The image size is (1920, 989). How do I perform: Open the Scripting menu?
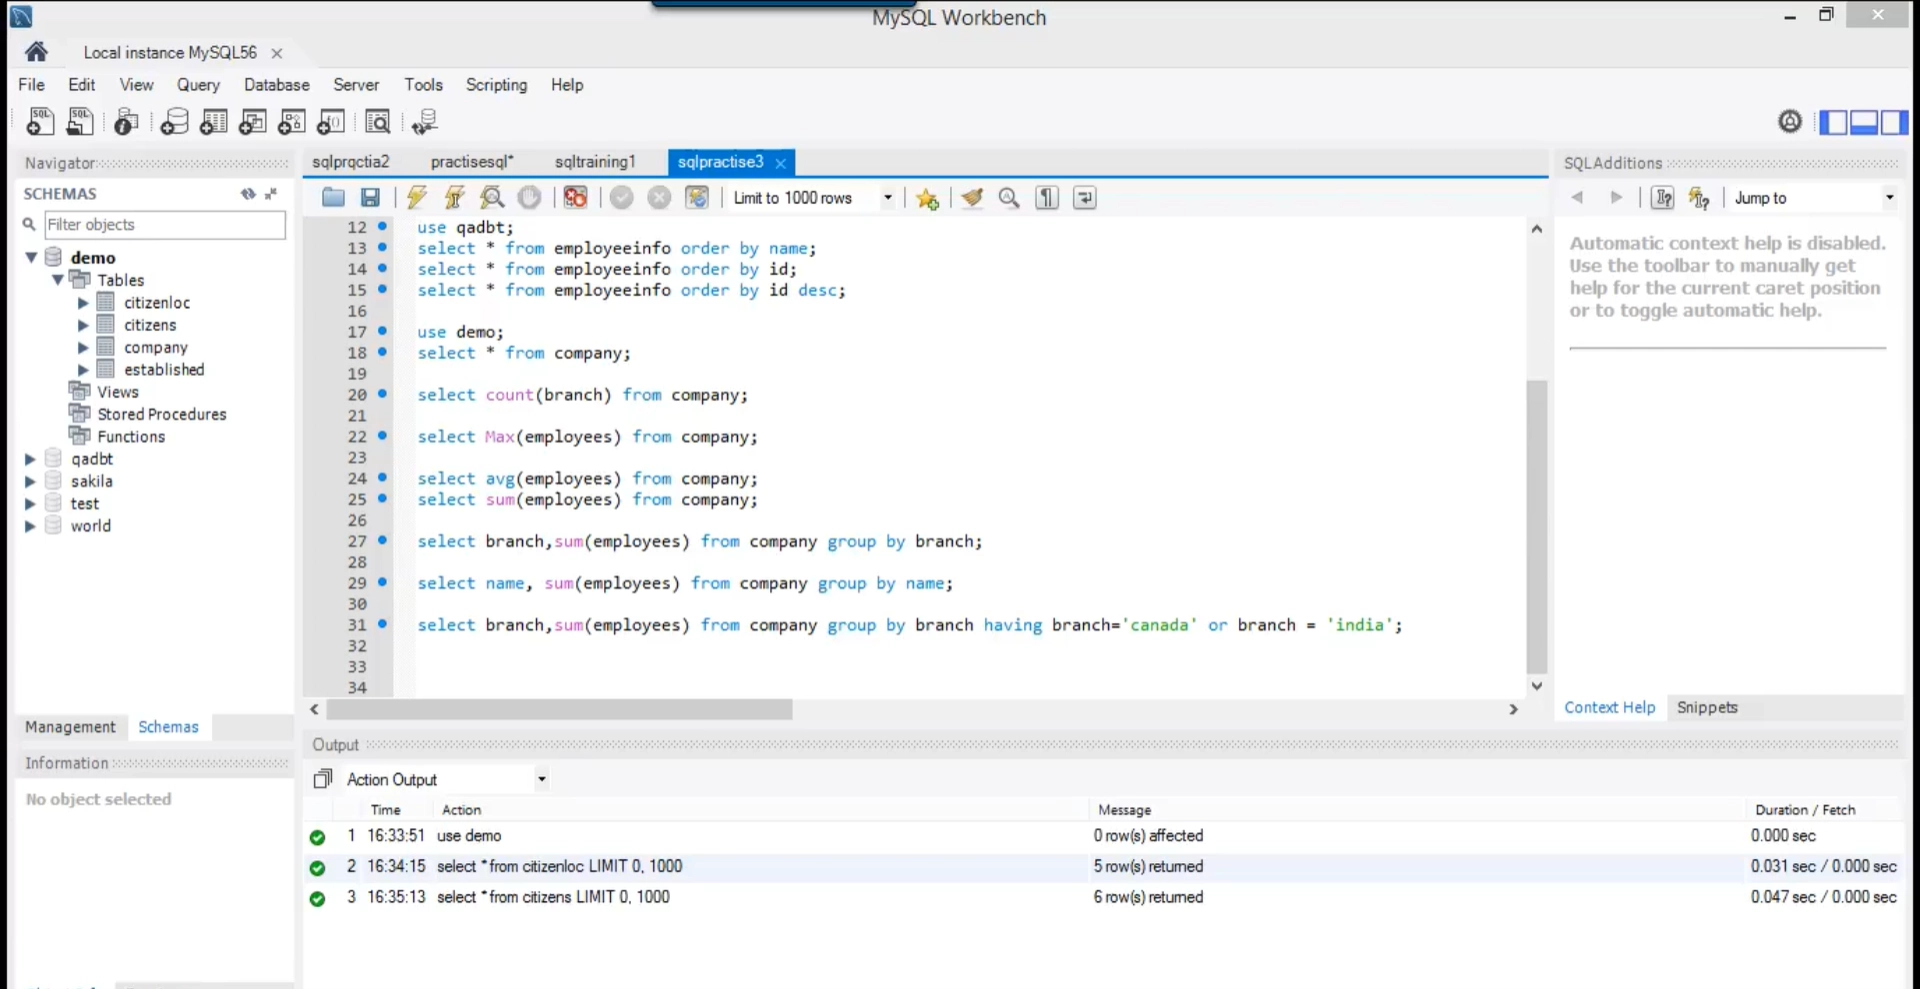(496, 85)
